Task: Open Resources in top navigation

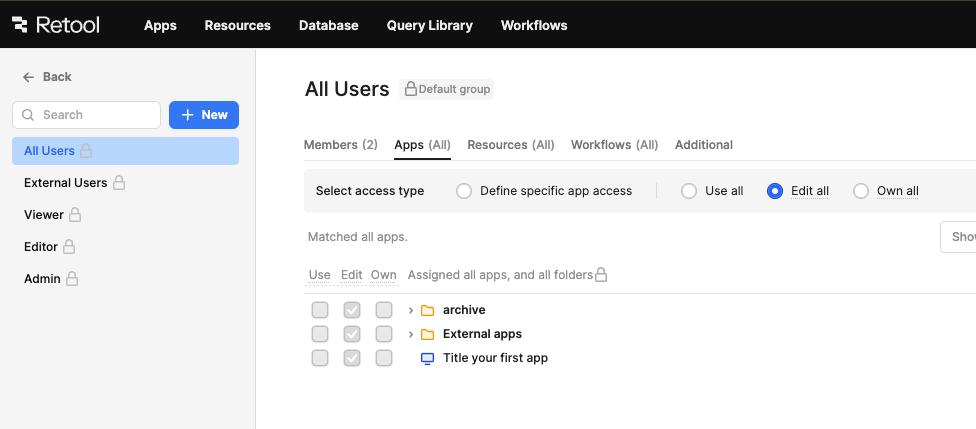Action: [237, 26]
